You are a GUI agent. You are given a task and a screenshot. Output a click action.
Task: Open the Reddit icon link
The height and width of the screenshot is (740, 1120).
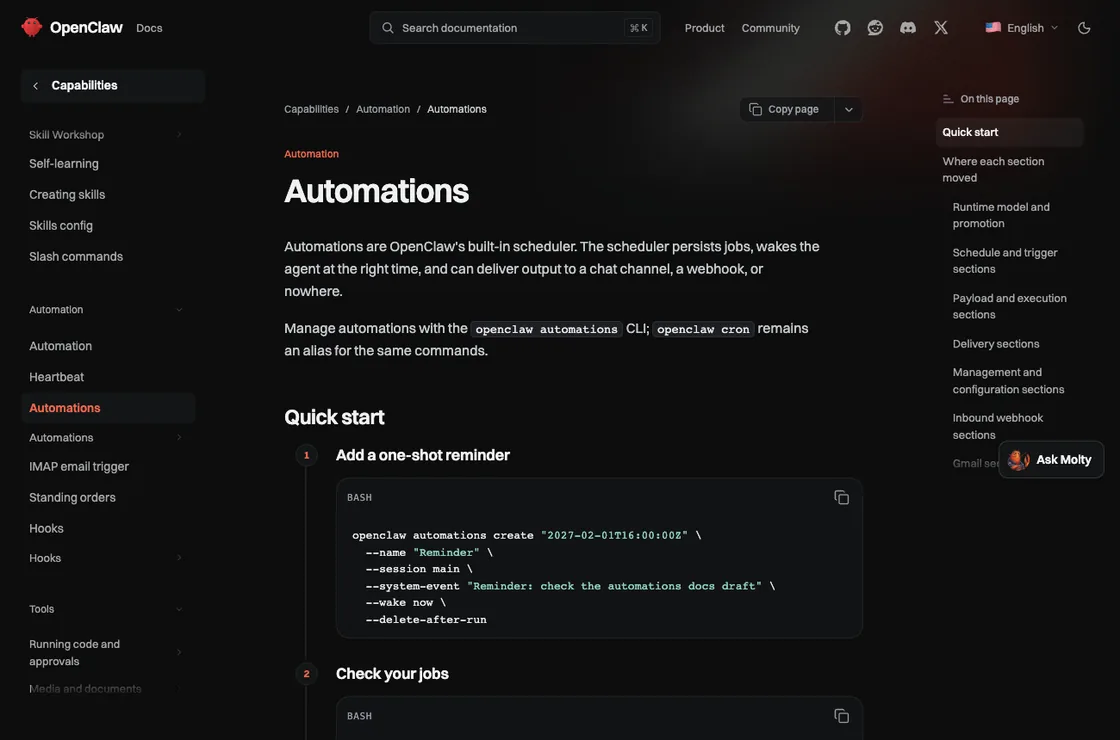(x=875, y=28)
